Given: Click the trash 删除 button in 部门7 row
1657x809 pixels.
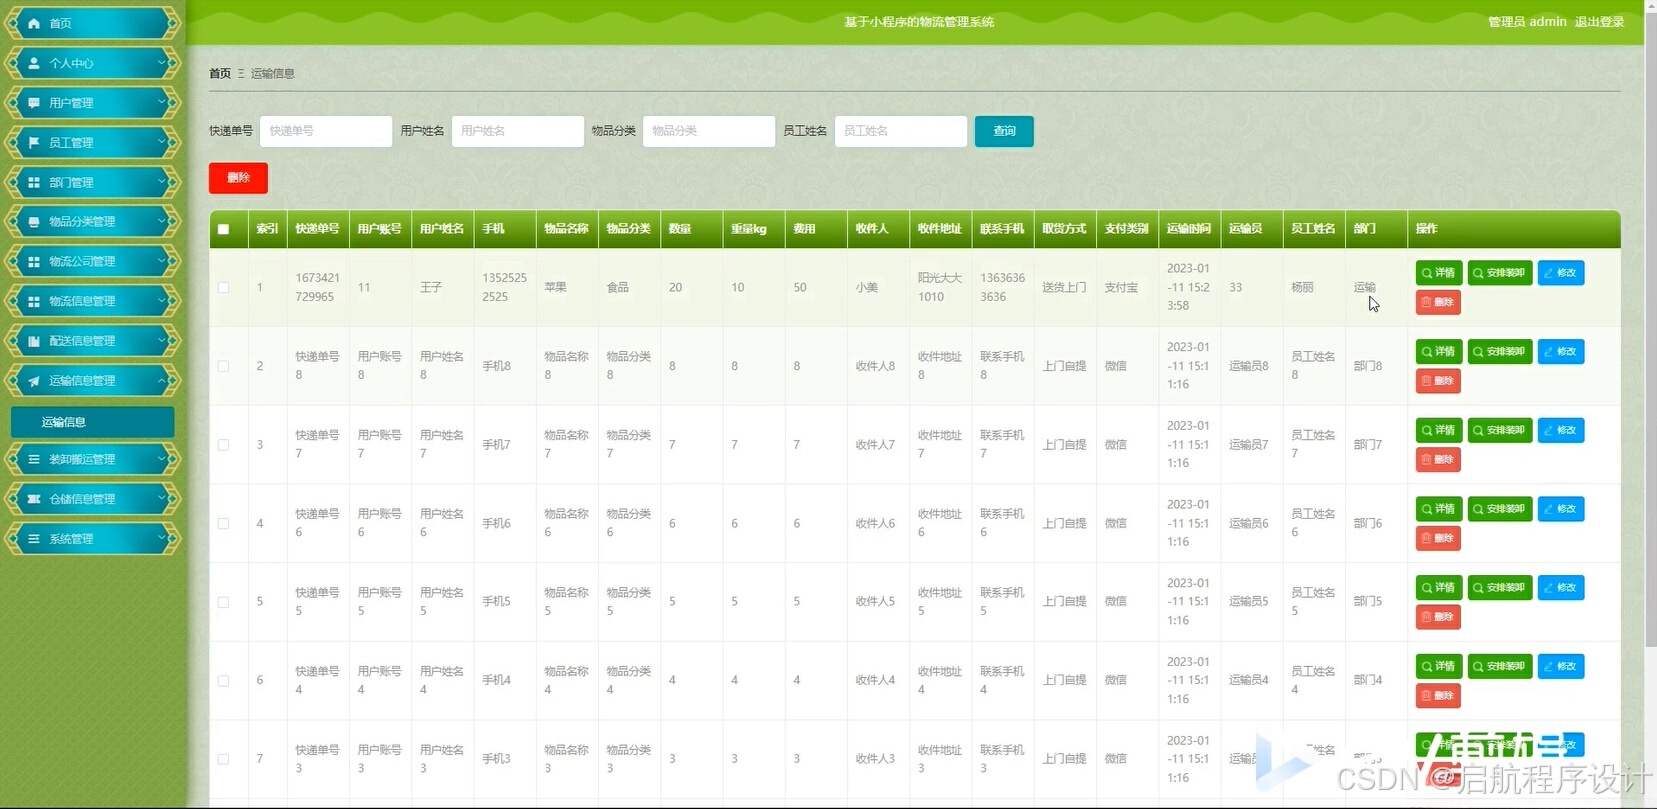Looking at the screenshot, I should tap(1438, 460).
